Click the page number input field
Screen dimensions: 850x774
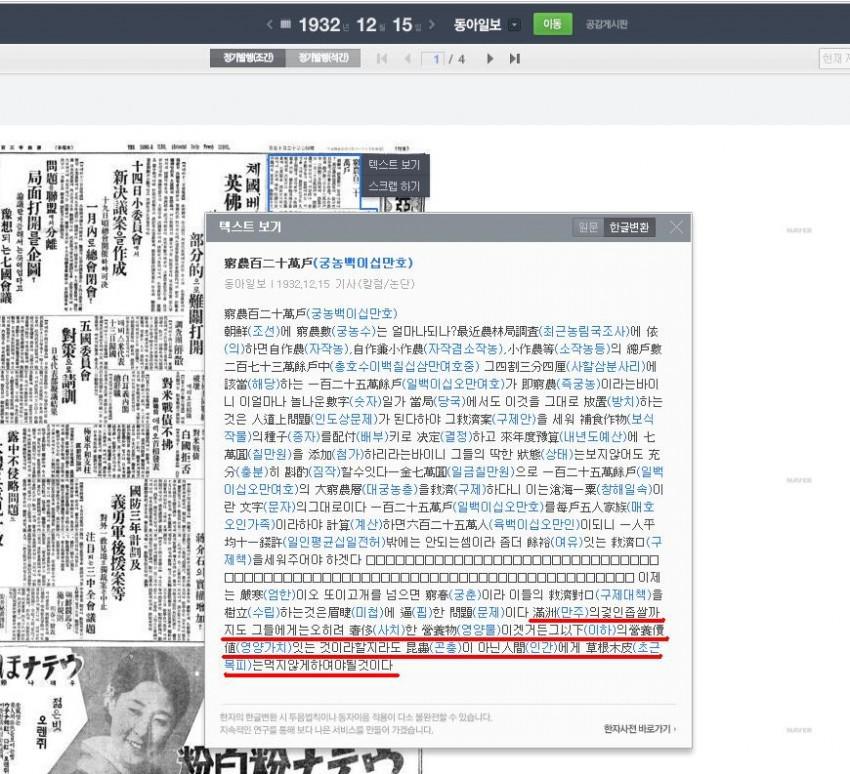pyautogui.click(x=437, y=59)
